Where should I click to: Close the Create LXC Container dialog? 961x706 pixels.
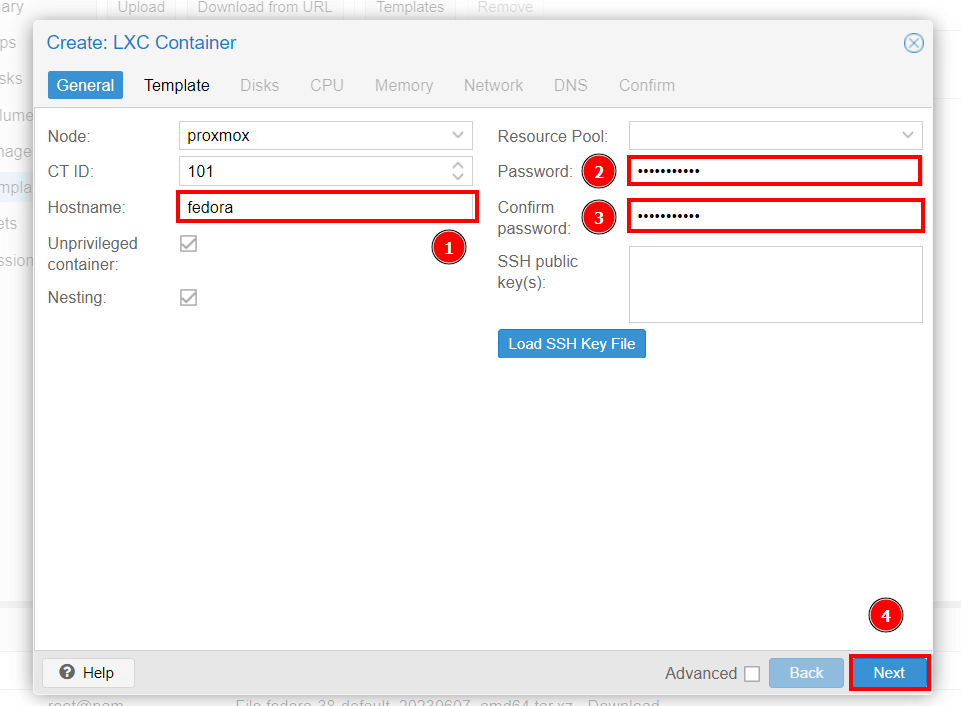point(913,43)
